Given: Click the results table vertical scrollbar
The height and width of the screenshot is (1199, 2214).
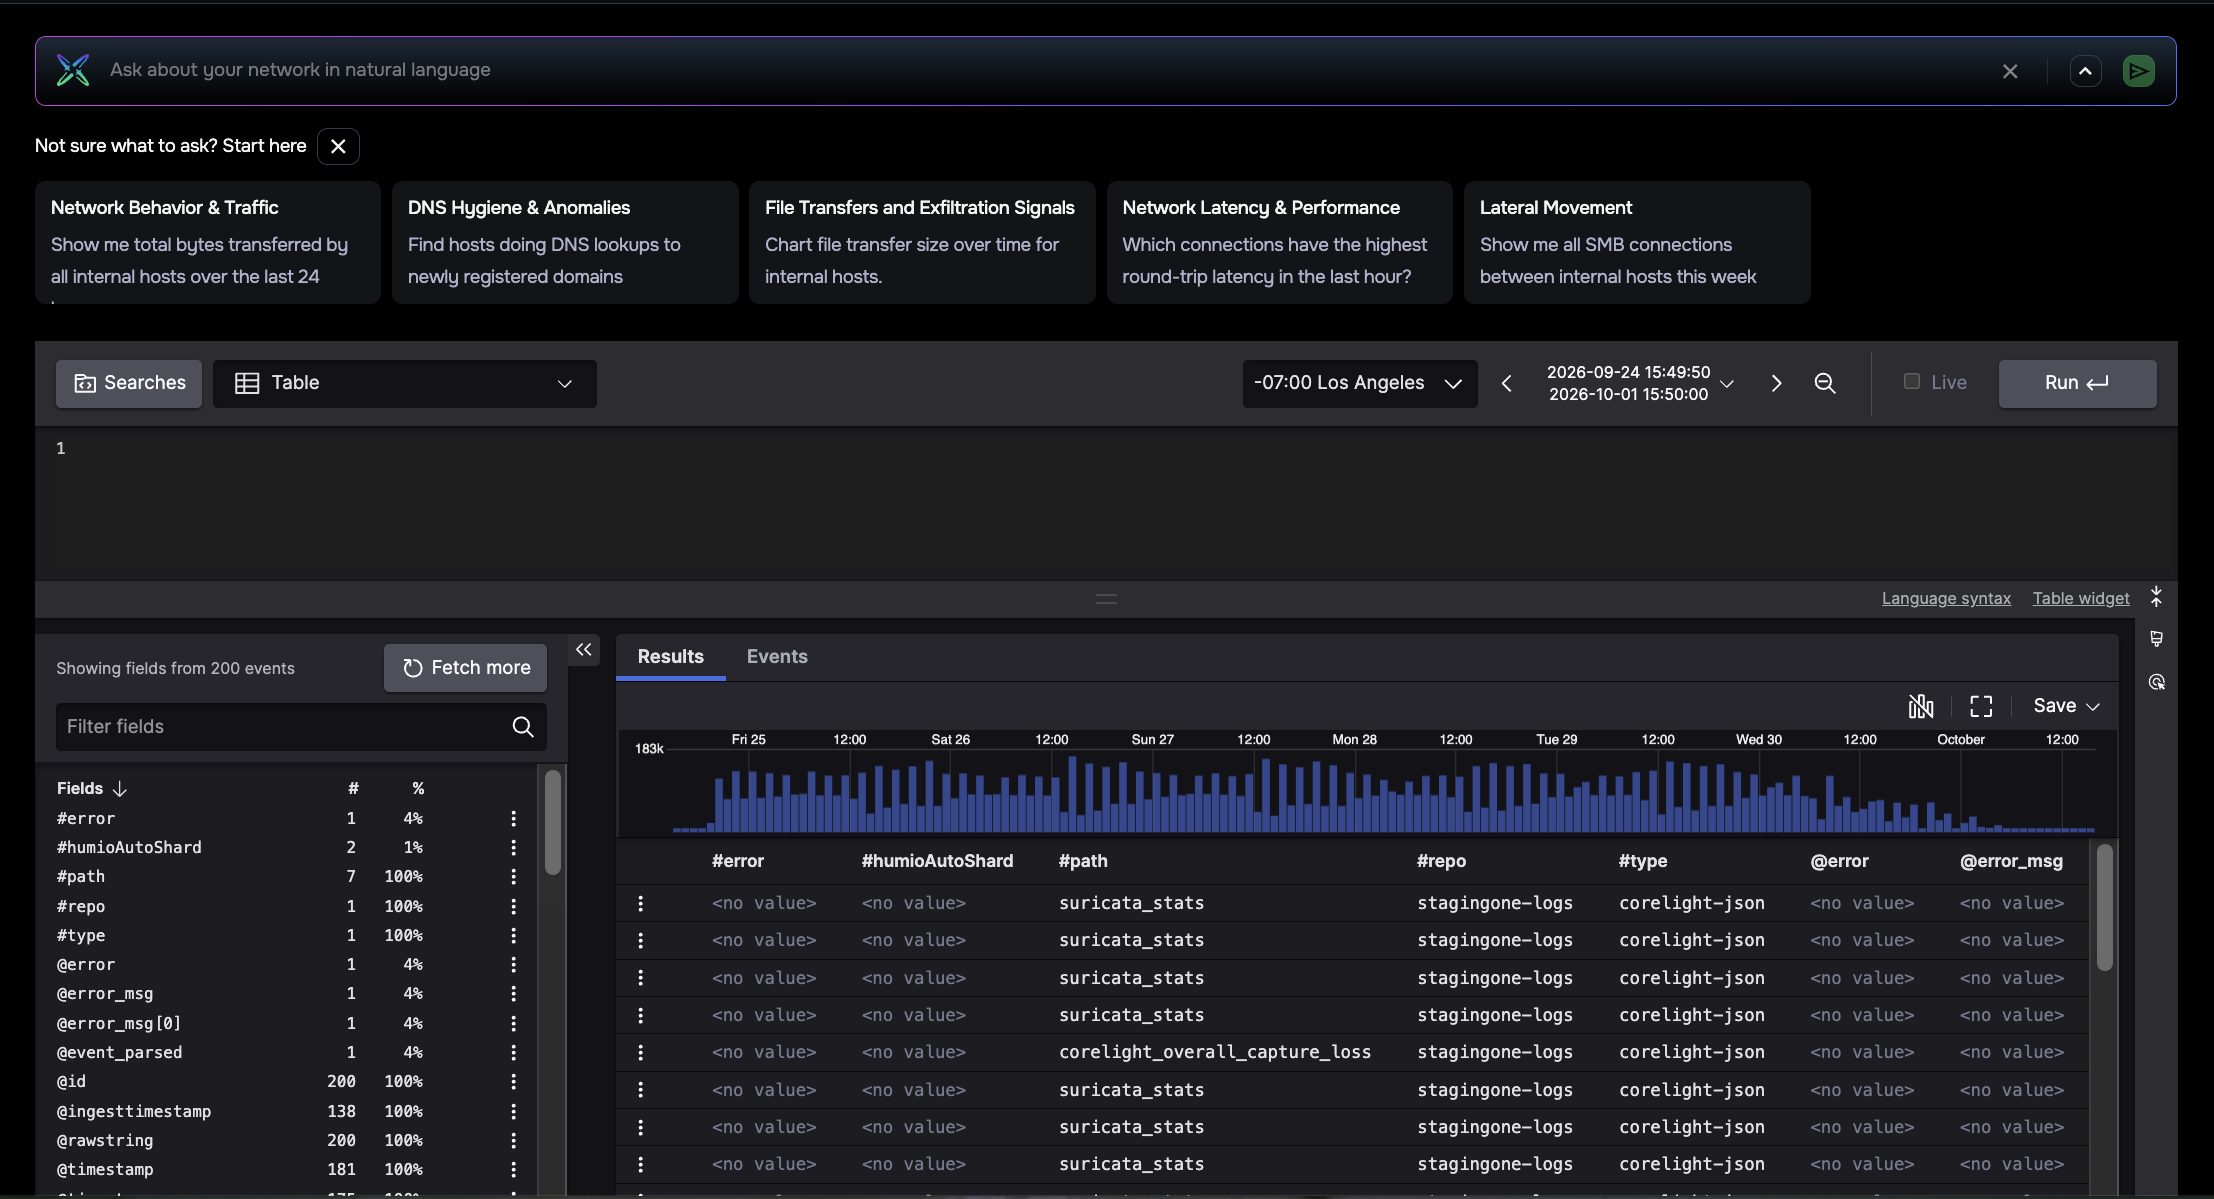Looking at the screenshot, I should click(x=2105, y=908).
